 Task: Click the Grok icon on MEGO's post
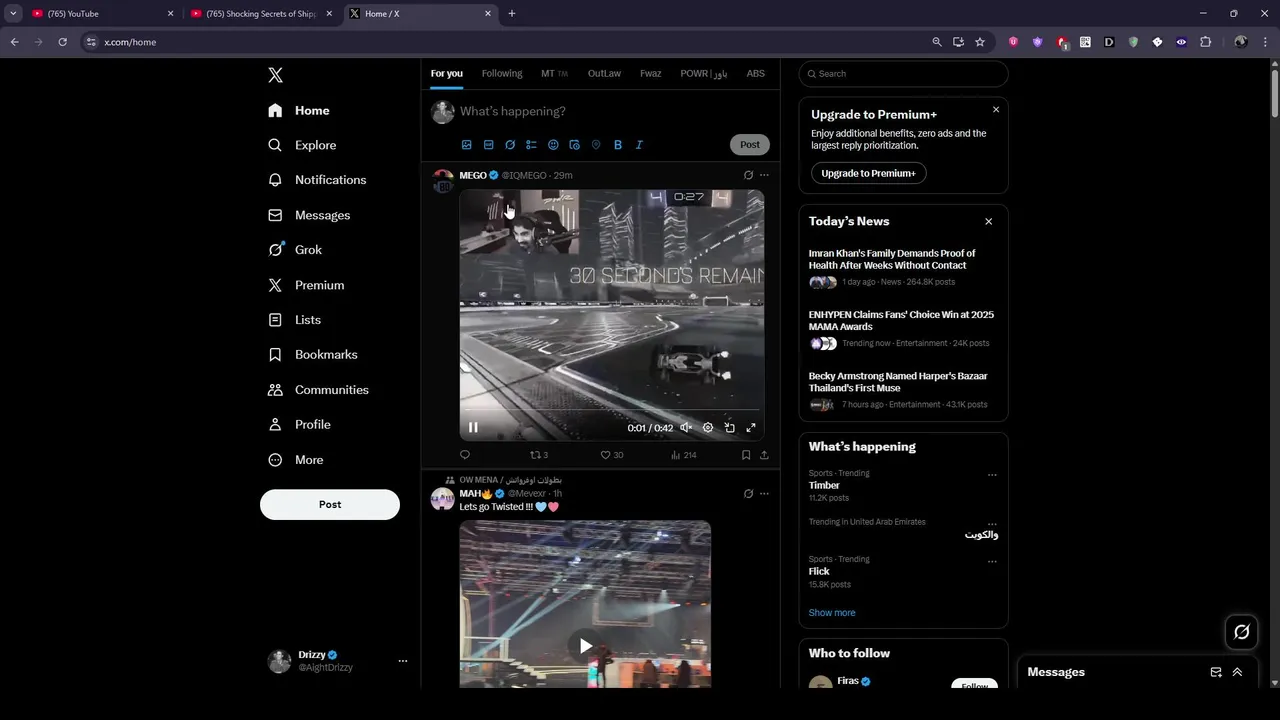tap(748, 175)
